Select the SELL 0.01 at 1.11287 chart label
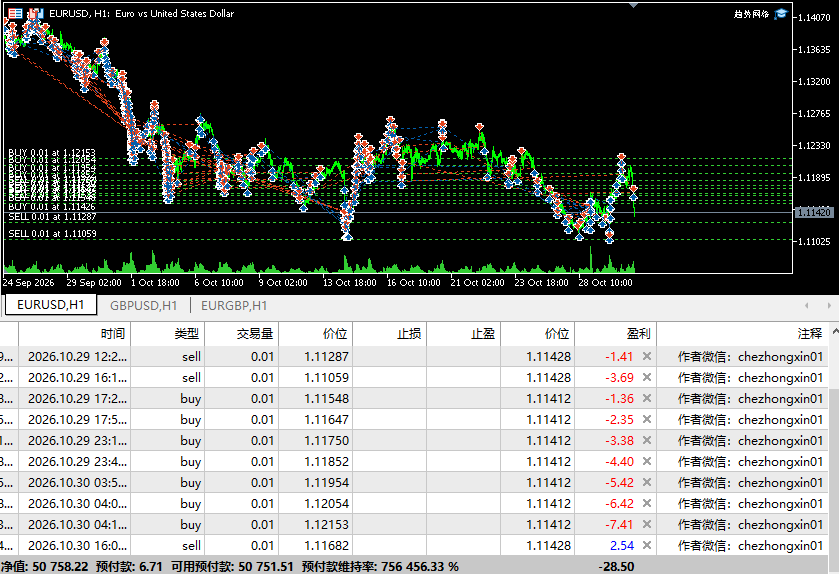This screenshot has height=574, width=839. (52, 217)
